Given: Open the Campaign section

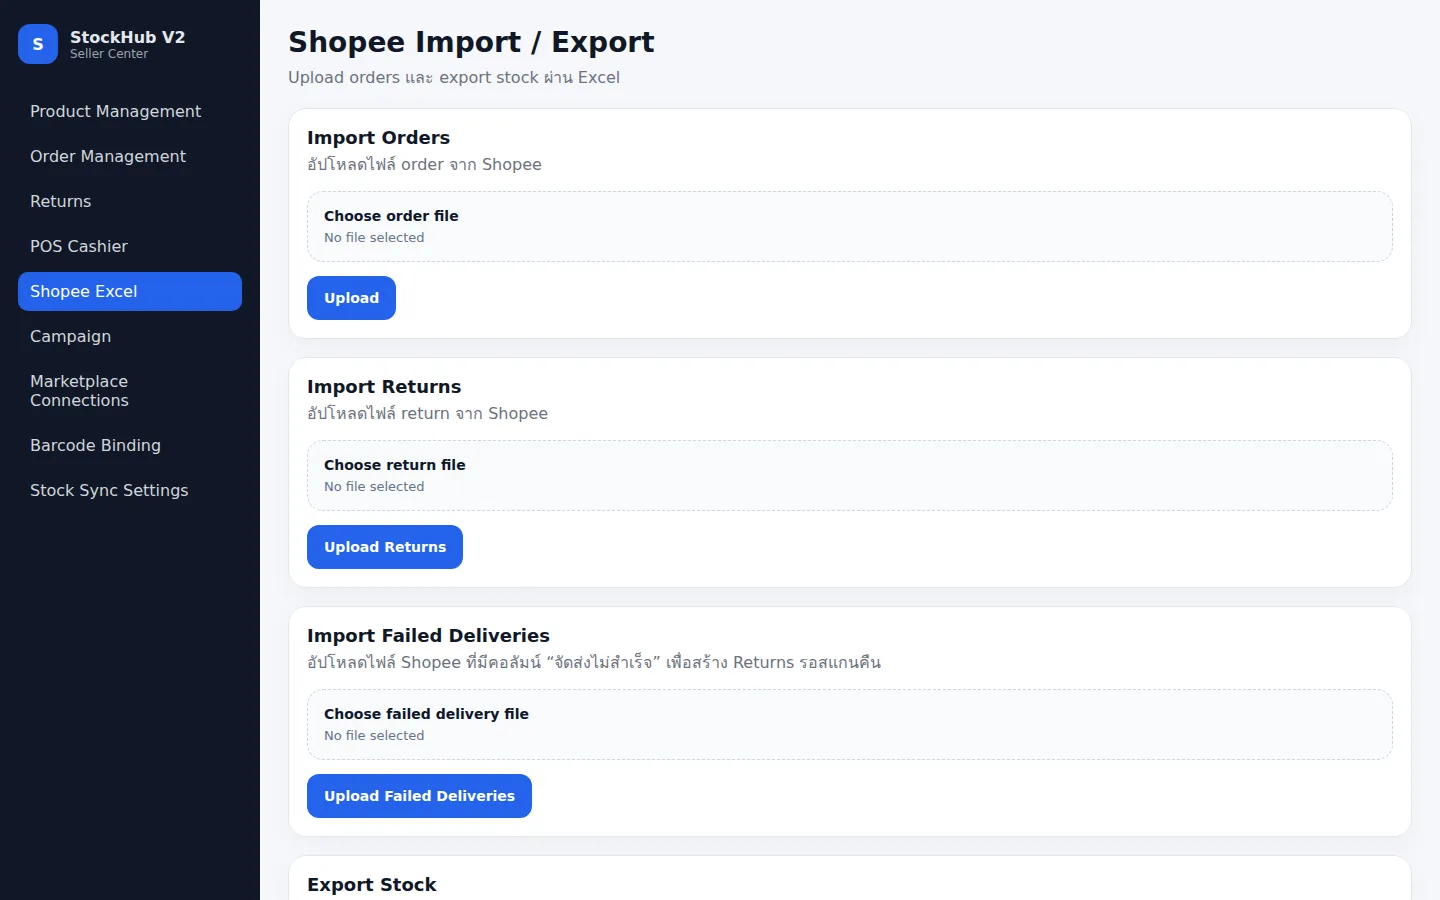Looking at the screenshot, I should pos(130,336).
